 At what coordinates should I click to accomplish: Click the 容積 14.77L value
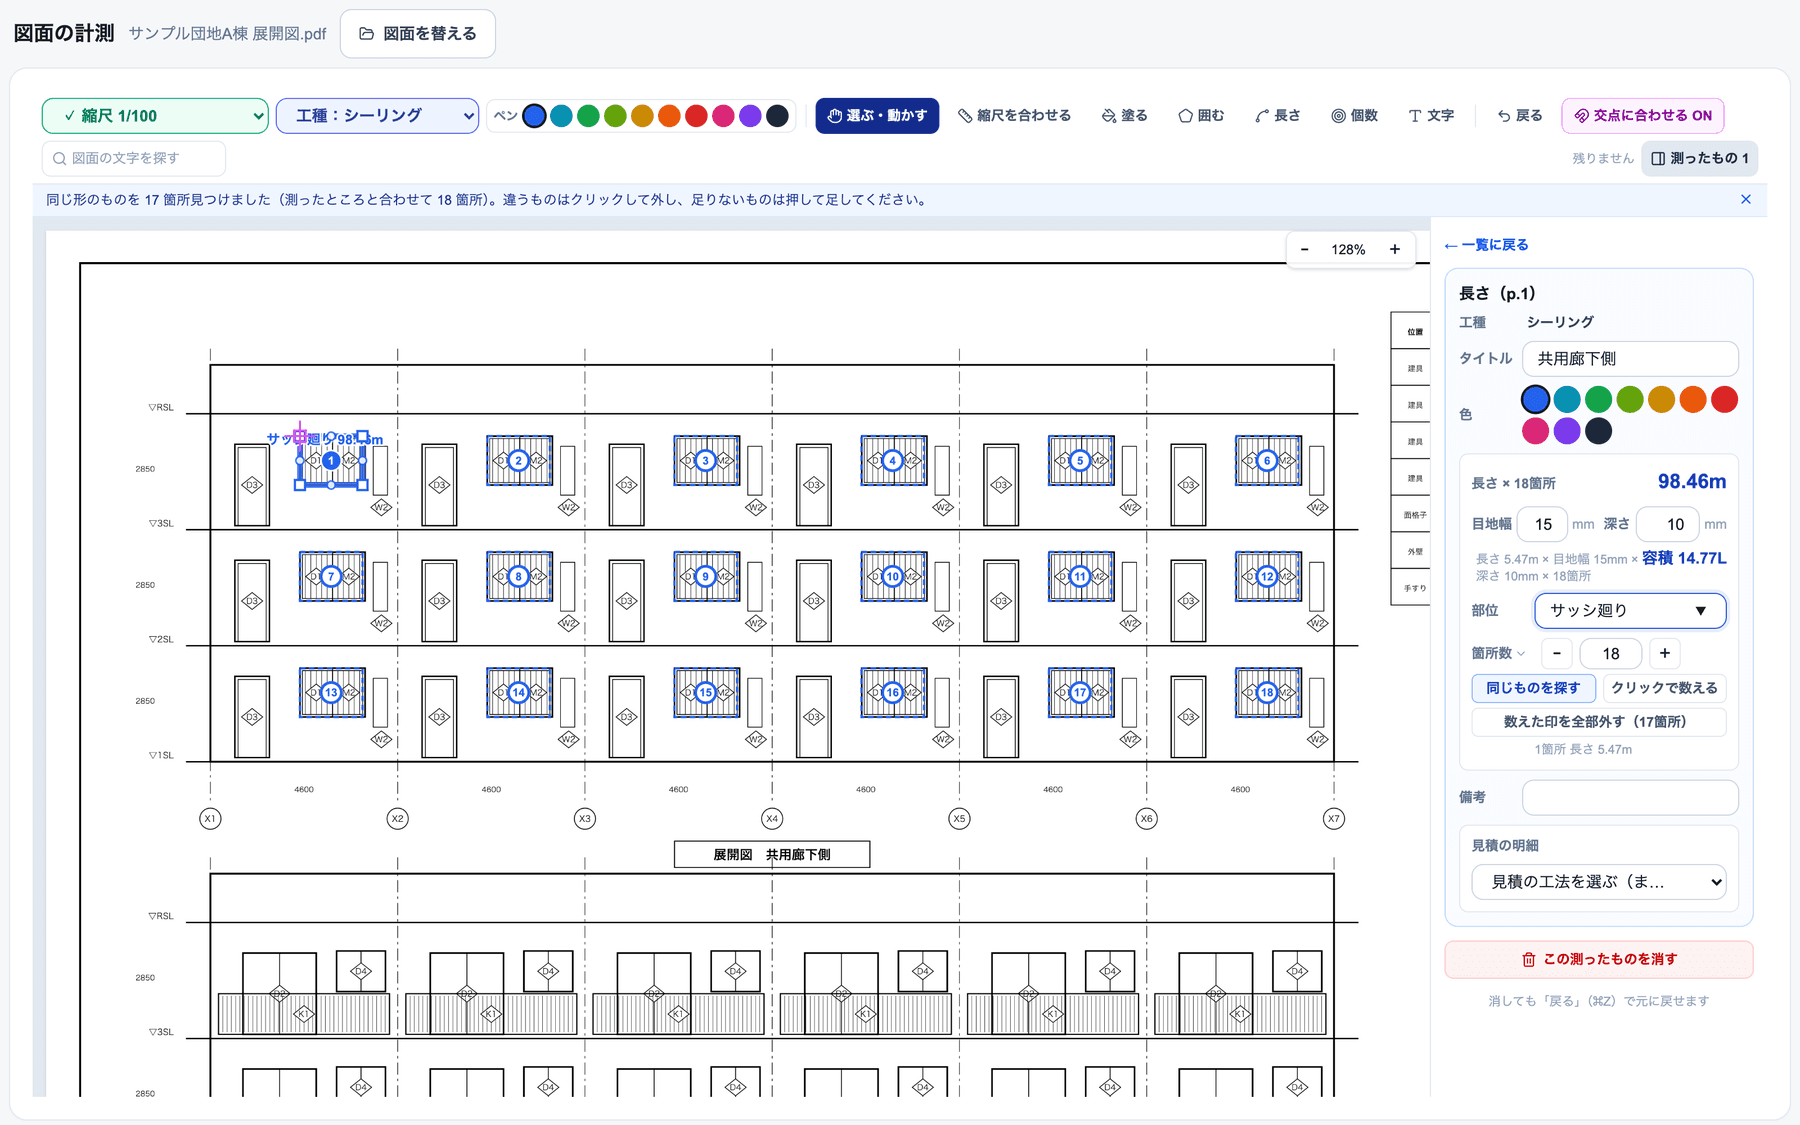[x=1684, y=558]
